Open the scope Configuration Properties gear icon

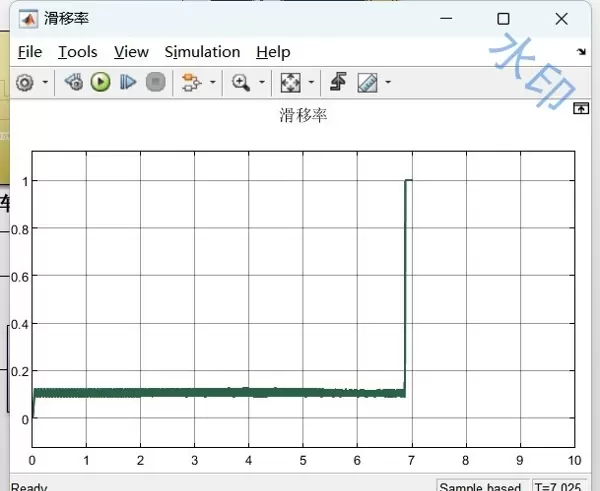[24, 83]
